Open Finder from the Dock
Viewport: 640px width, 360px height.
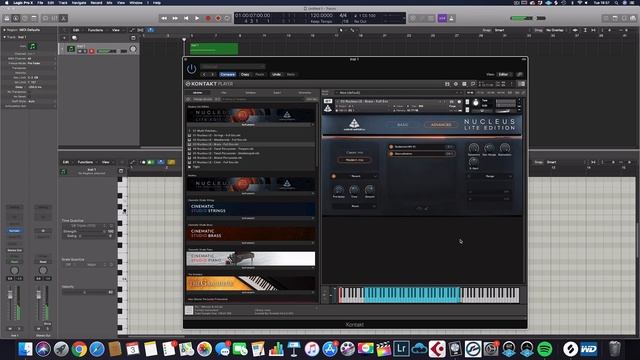25,349
